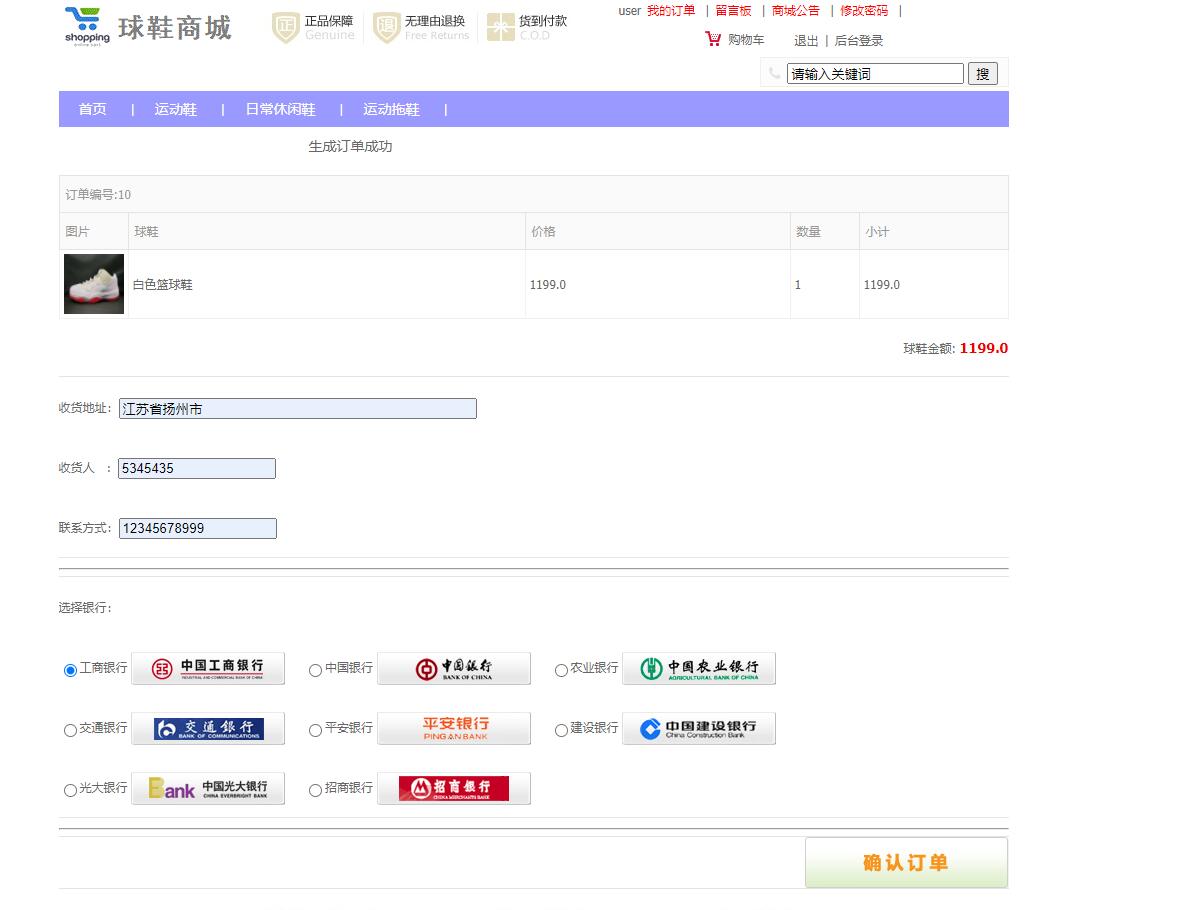The width and height of the screenshot is (1186, 910).
Task: Select the 光大银行 radio button
Action: [x=69, y=790]
